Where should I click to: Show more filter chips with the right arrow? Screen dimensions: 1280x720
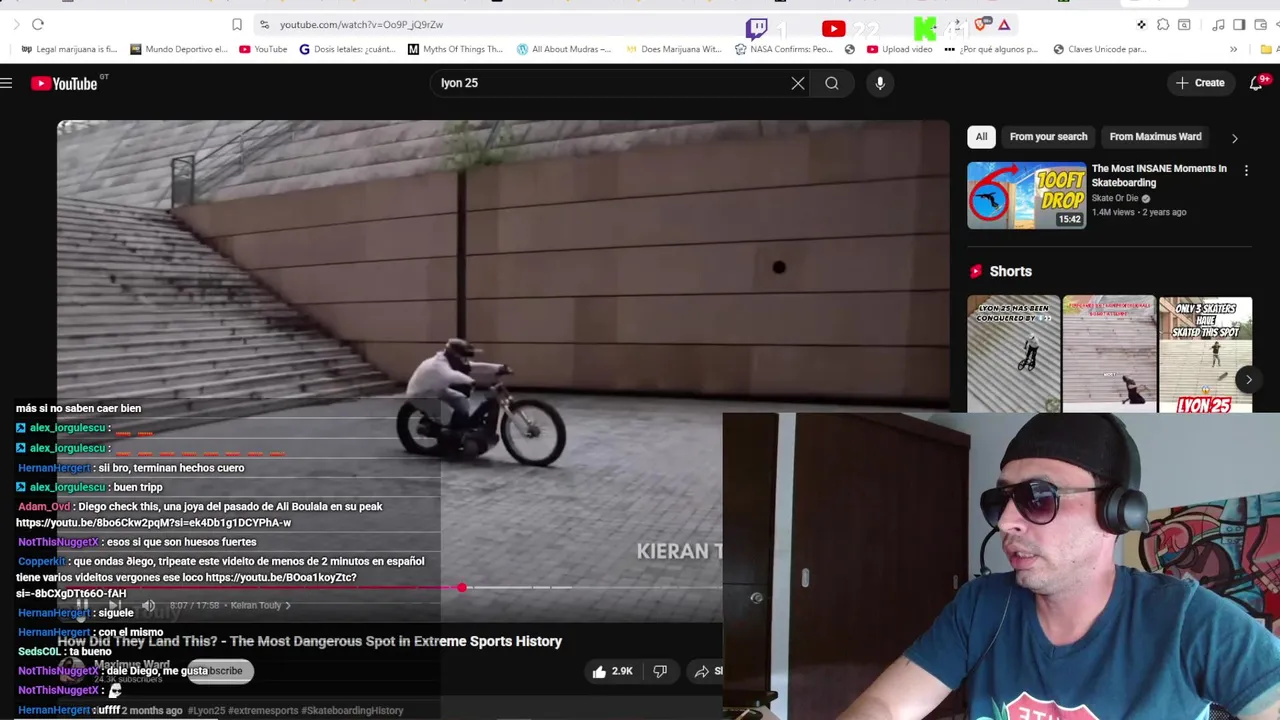click(x=1234, y=138)
